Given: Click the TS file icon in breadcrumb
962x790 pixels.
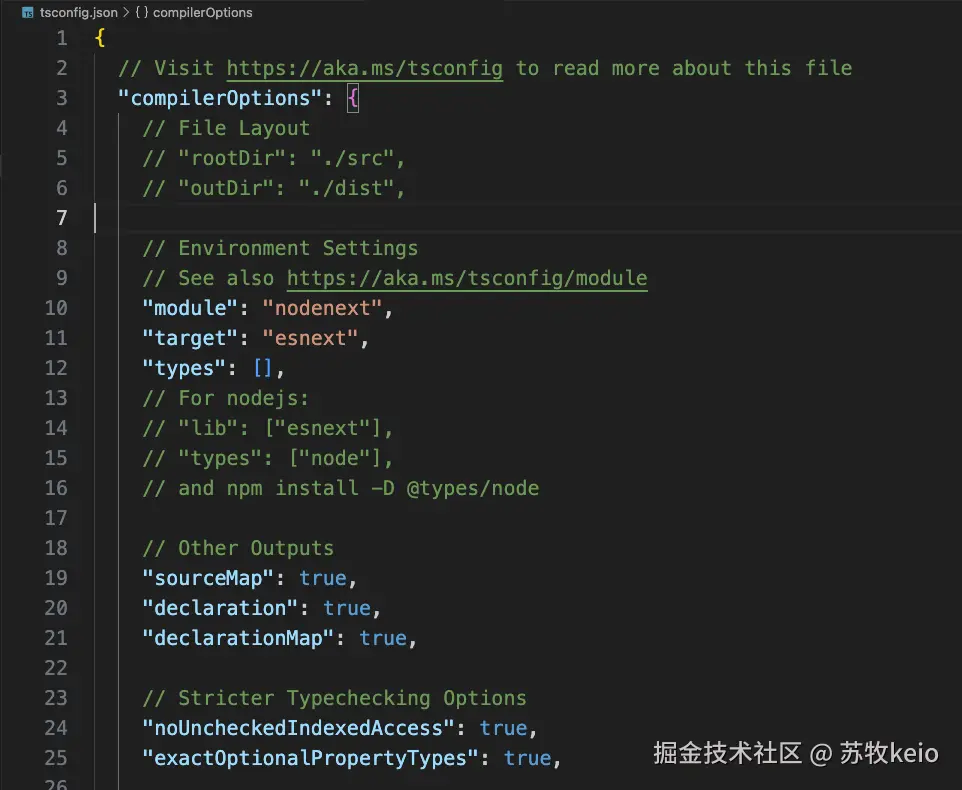Looking at the screenshot, I should (x=27, y=13).
